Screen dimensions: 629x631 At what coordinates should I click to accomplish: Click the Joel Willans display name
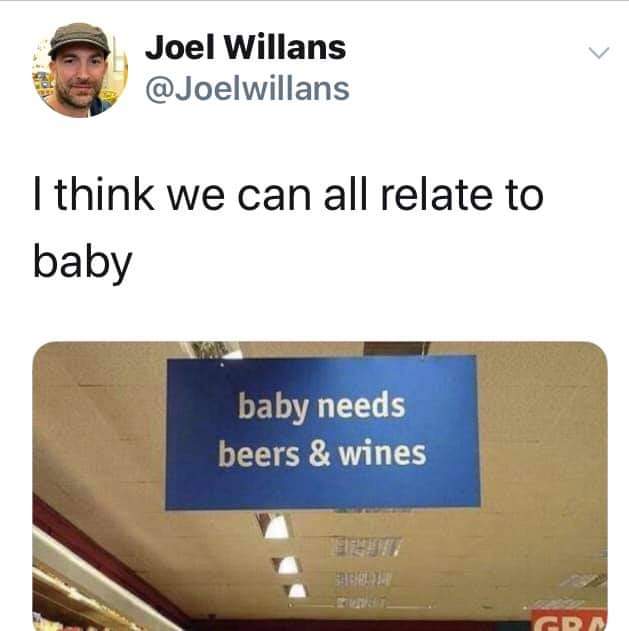(245, 47)
